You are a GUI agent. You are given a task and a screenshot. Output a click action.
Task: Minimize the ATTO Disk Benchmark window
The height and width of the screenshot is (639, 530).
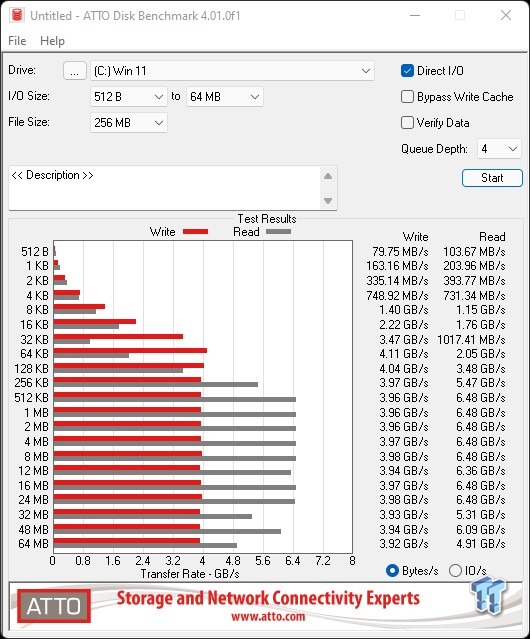[415, 15]
